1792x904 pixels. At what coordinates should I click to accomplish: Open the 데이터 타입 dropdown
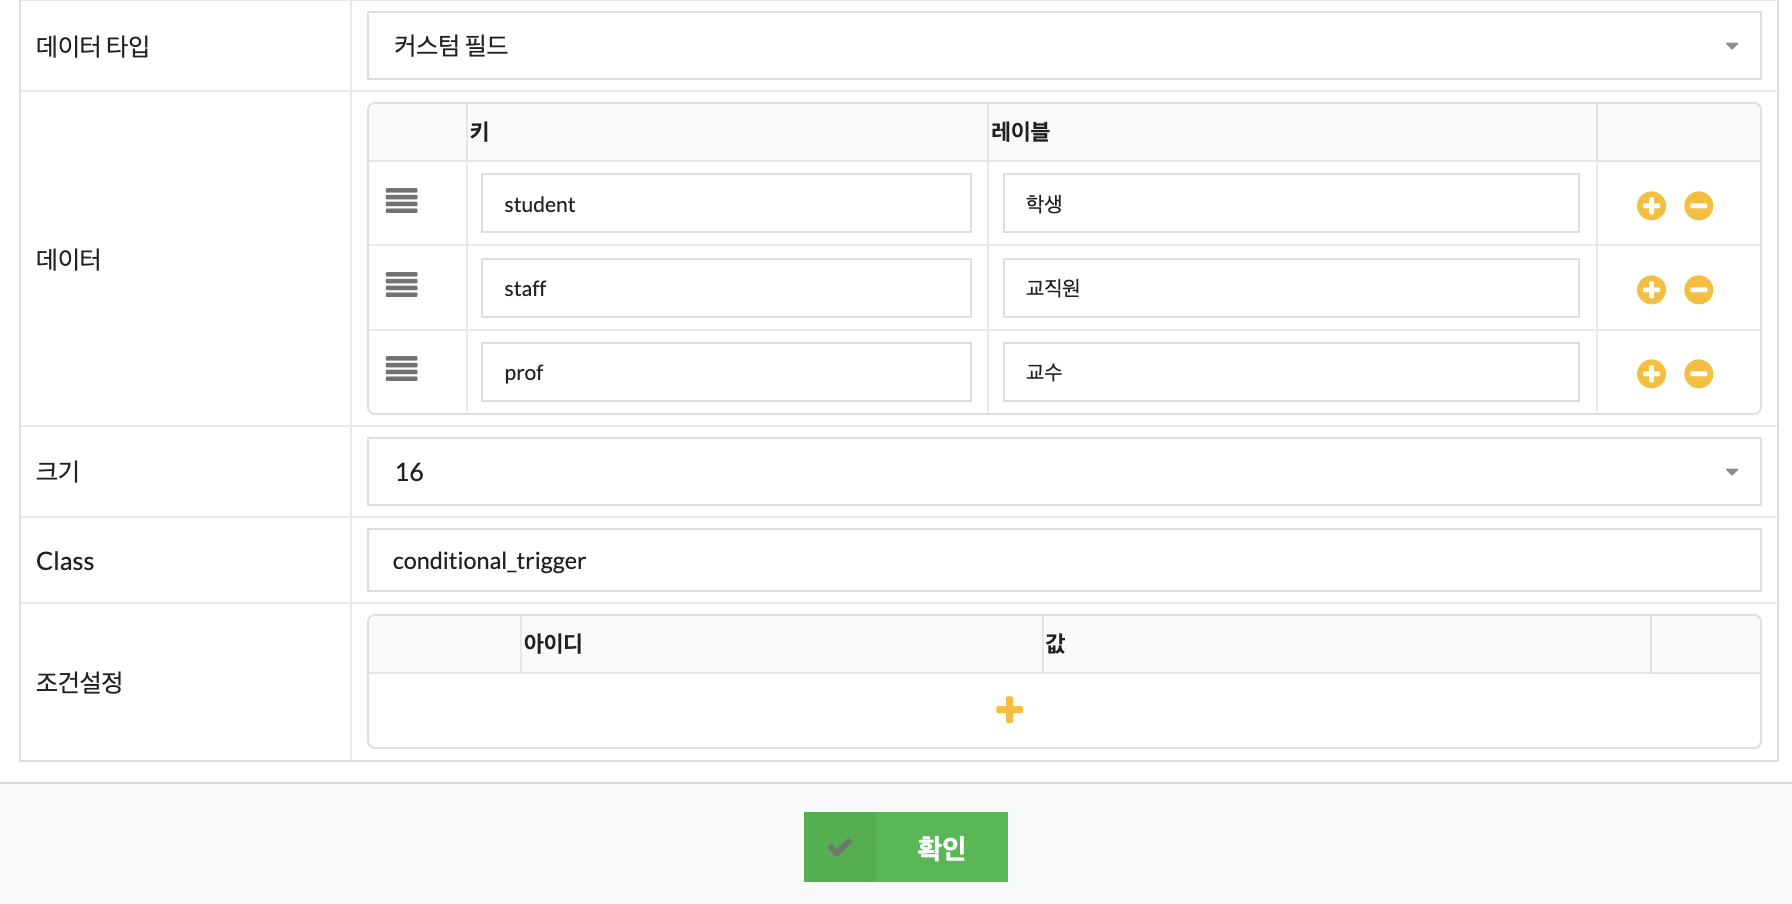tap(1064, 46)
